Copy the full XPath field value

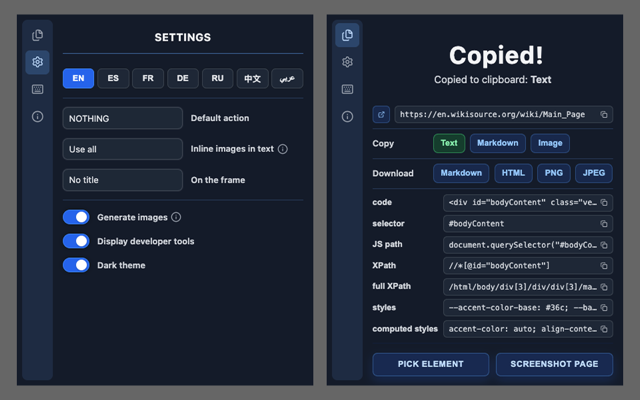tap(604, 287)
